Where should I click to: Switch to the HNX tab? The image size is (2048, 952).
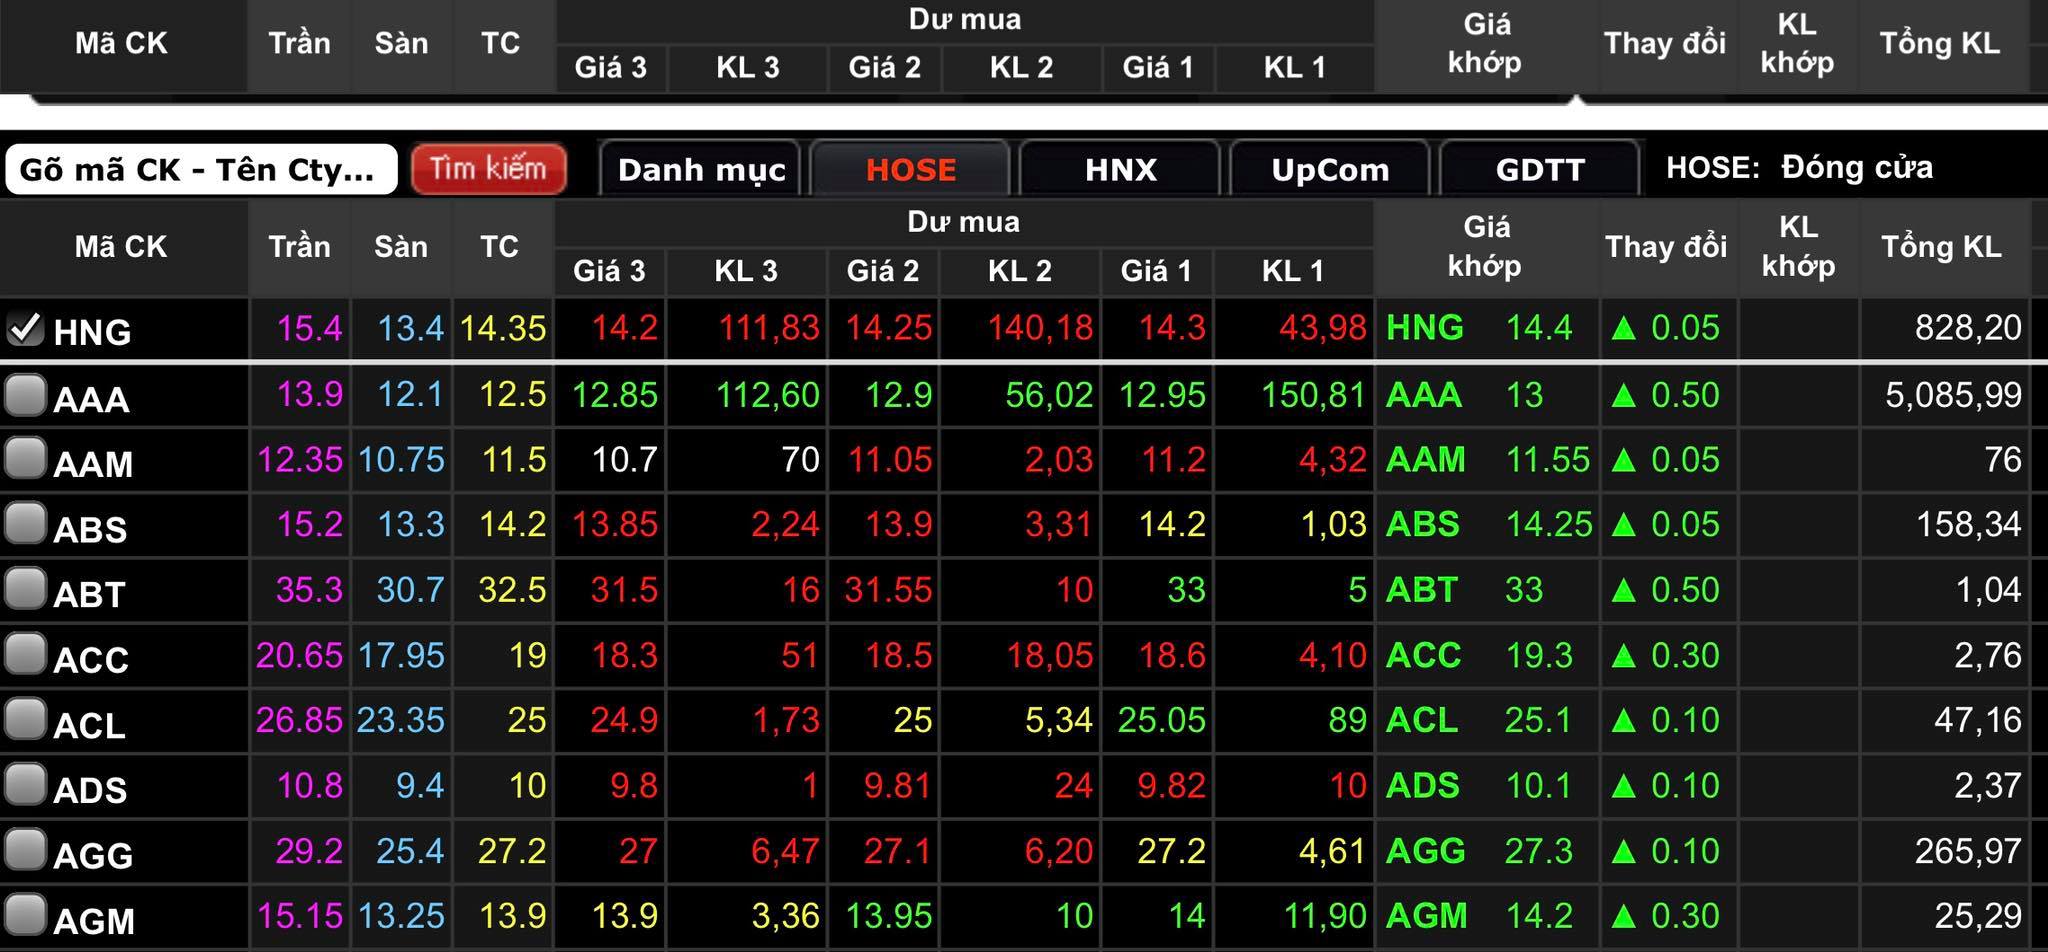coord(1121,169)
